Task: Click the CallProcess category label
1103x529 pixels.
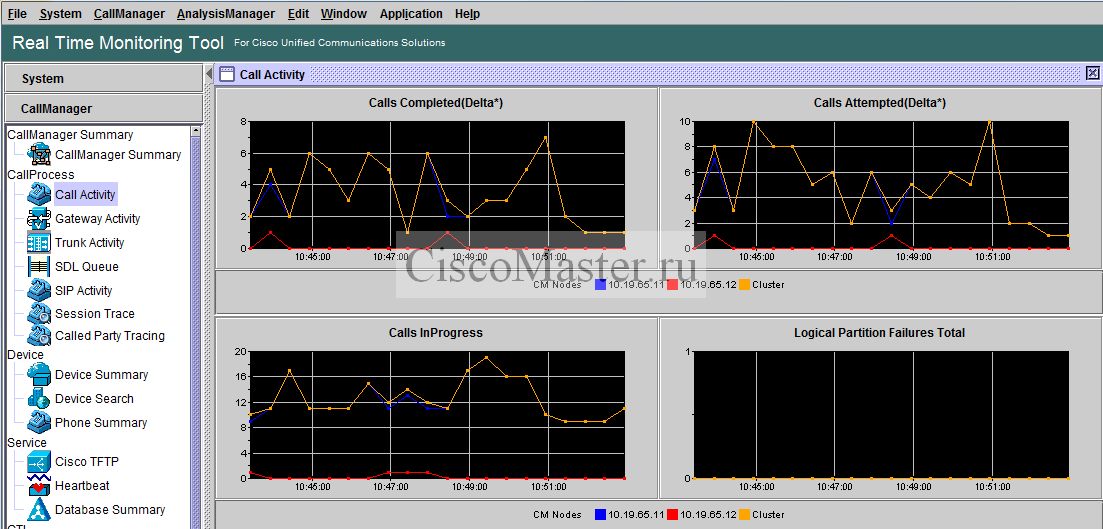Action: (x=41, y=174)
